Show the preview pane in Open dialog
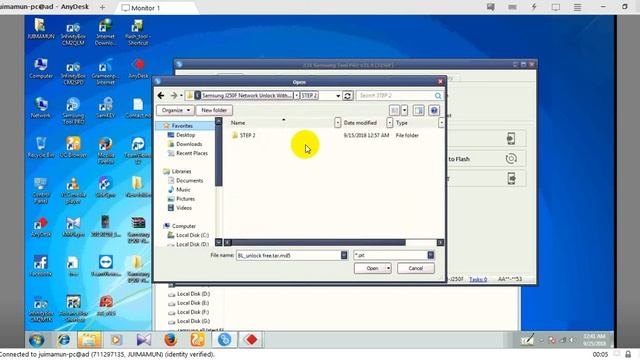640x360 pixels. (418, 110)
